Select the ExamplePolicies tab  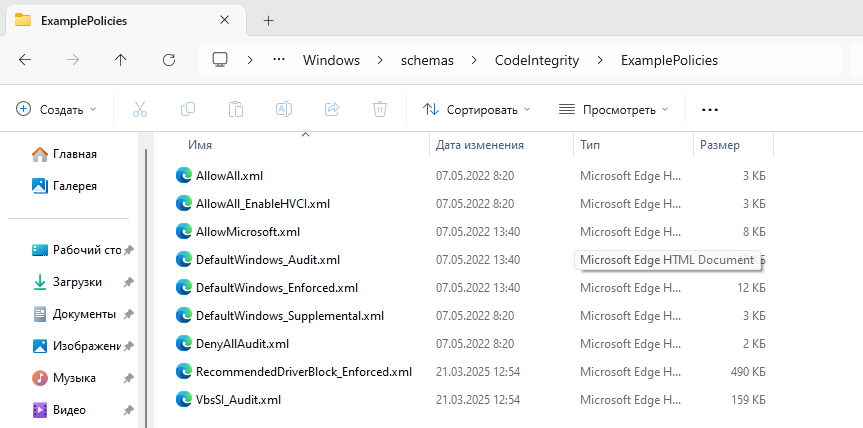point(125,20)
